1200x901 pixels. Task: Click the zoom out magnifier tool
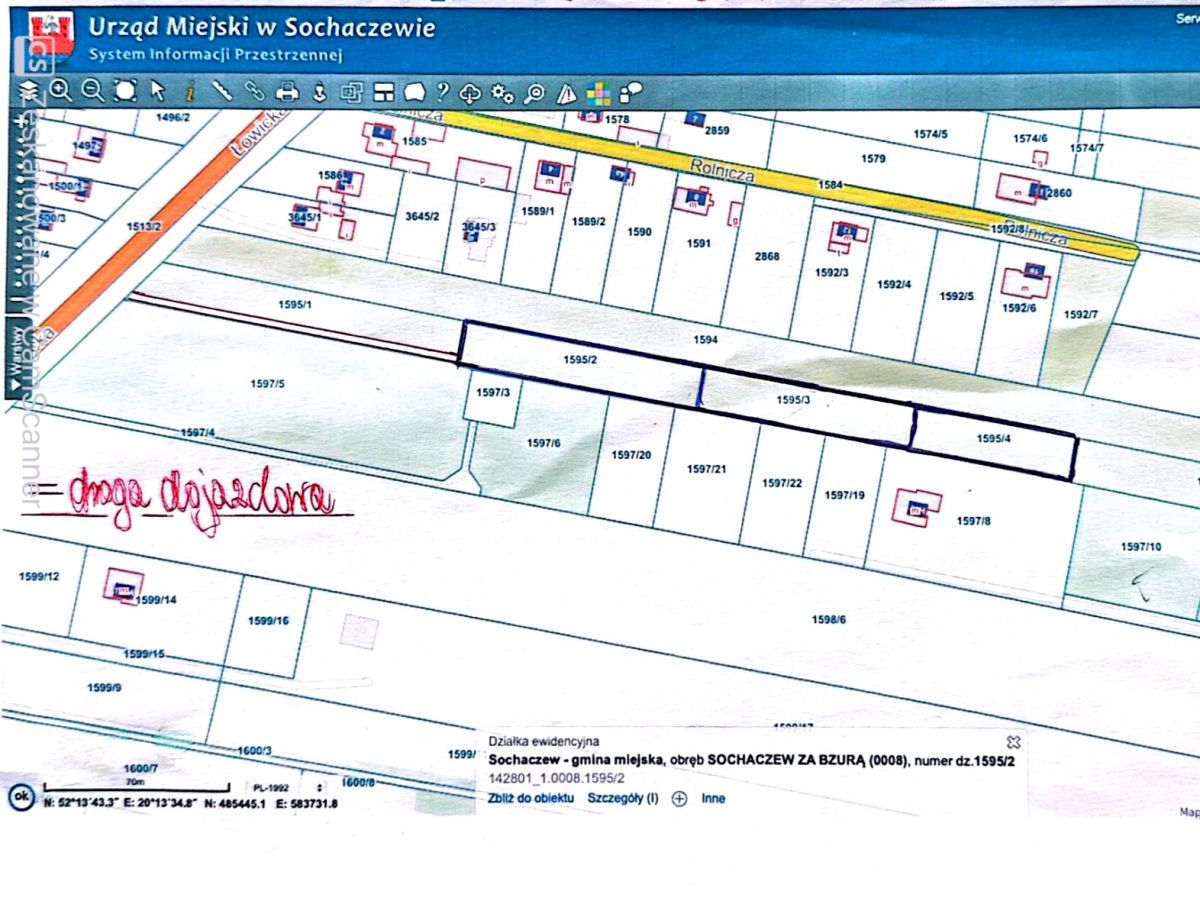92,91
